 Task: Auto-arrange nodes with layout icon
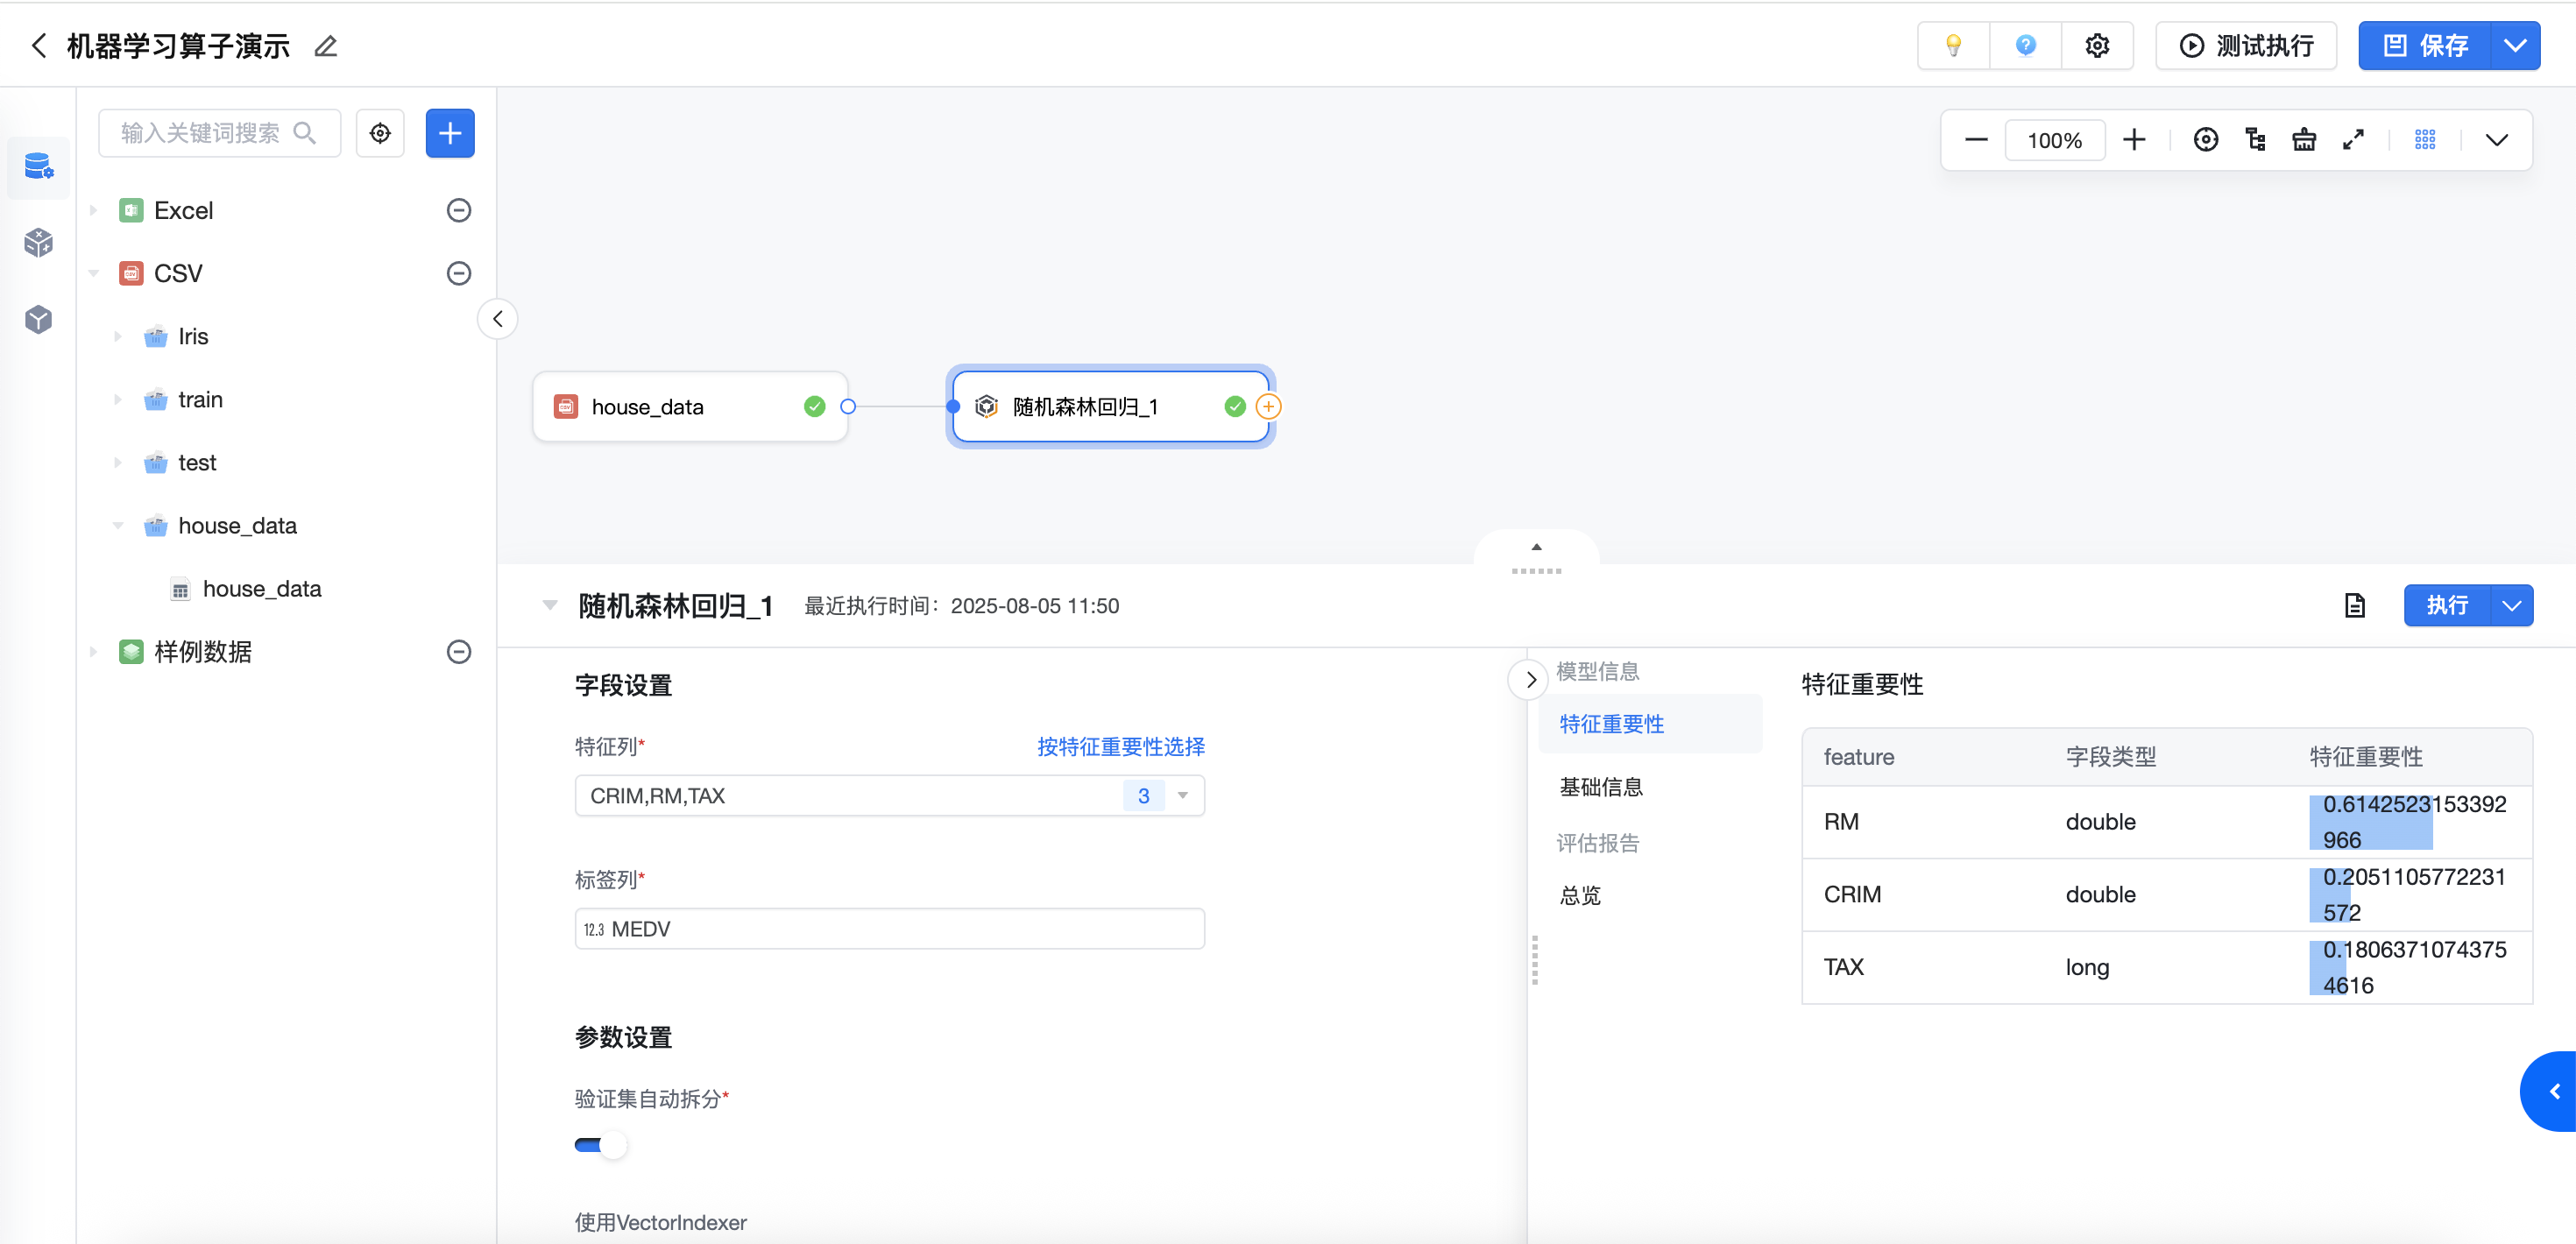[x=2255, y=140]
